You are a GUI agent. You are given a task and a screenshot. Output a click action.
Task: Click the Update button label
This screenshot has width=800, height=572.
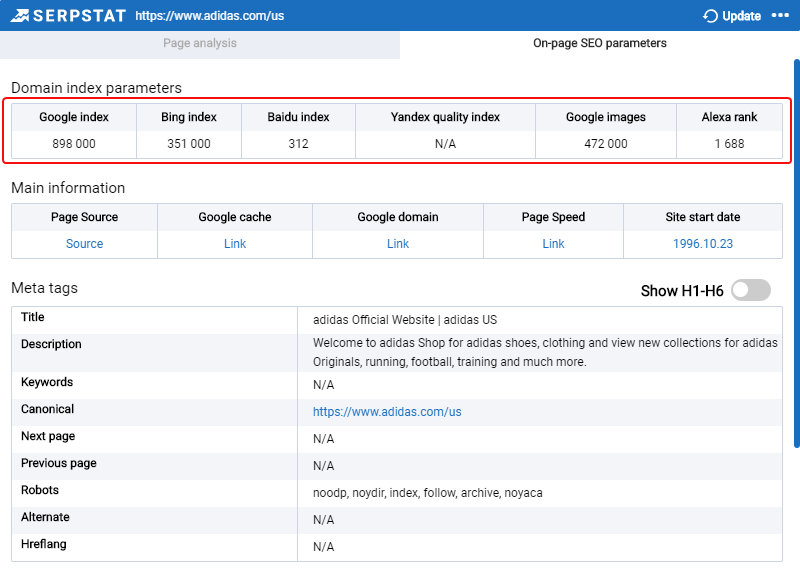point(741,16)
